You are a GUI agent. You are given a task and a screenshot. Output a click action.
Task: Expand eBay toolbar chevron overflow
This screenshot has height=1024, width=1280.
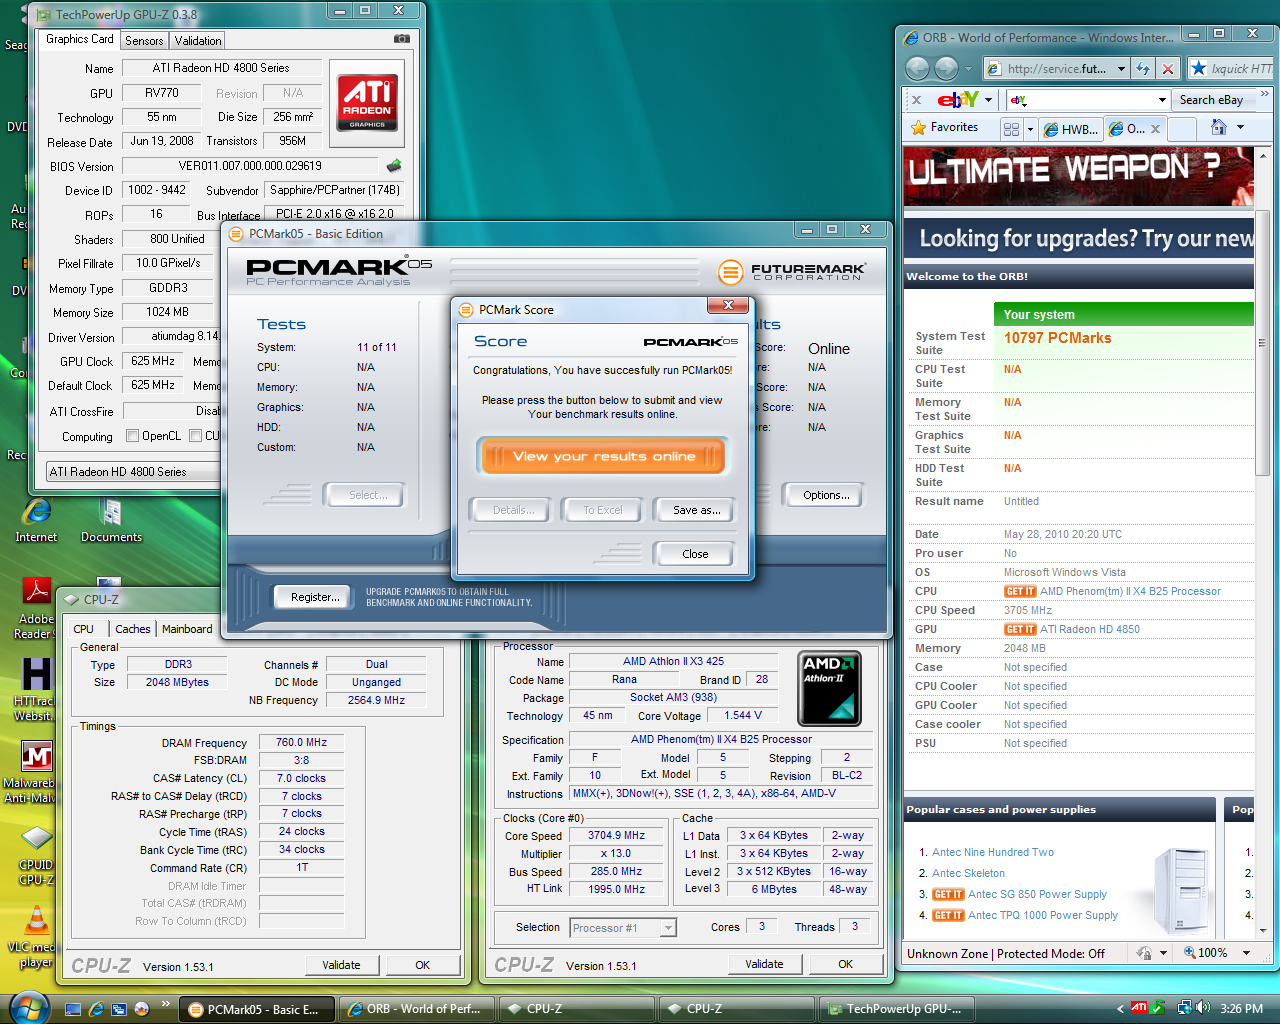(x=1265, y=95)
